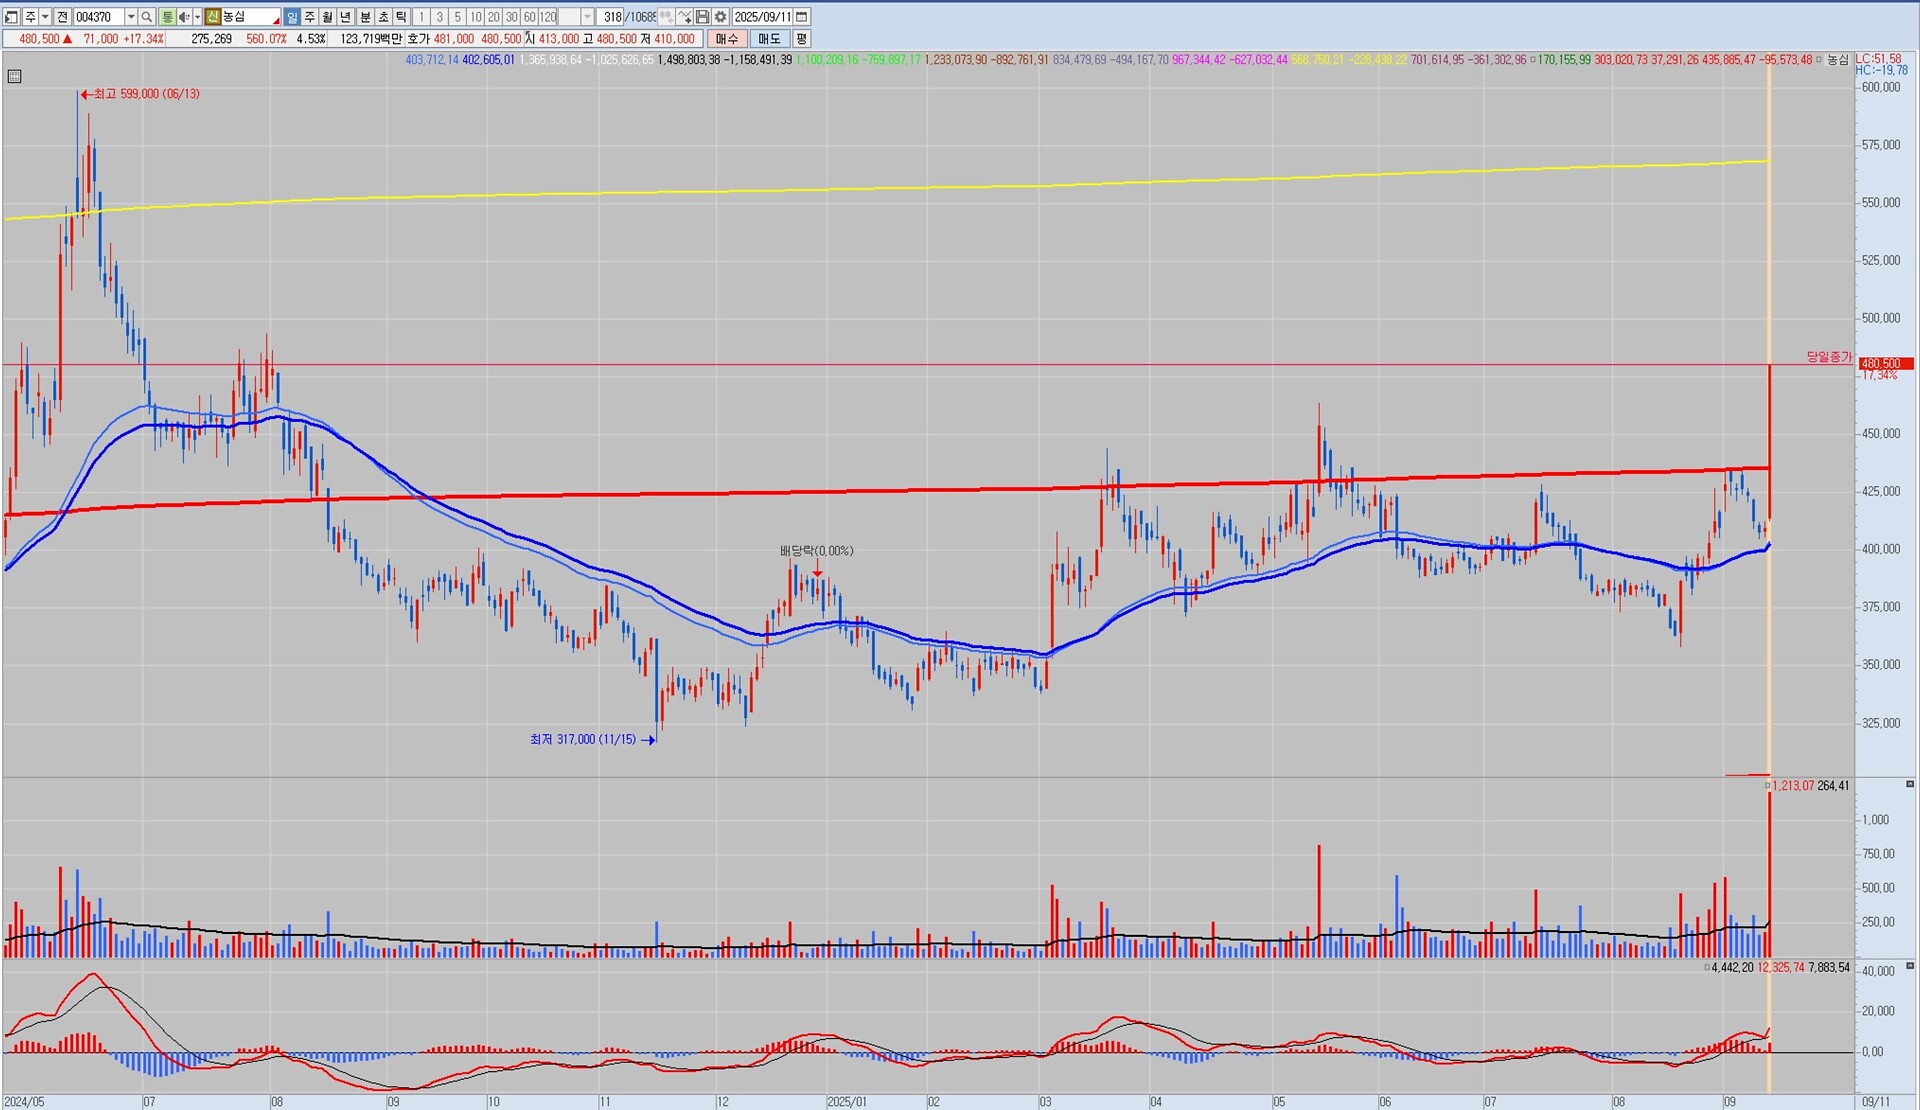
Task: Click the speaker sound icon
Action: pos(184,17)
